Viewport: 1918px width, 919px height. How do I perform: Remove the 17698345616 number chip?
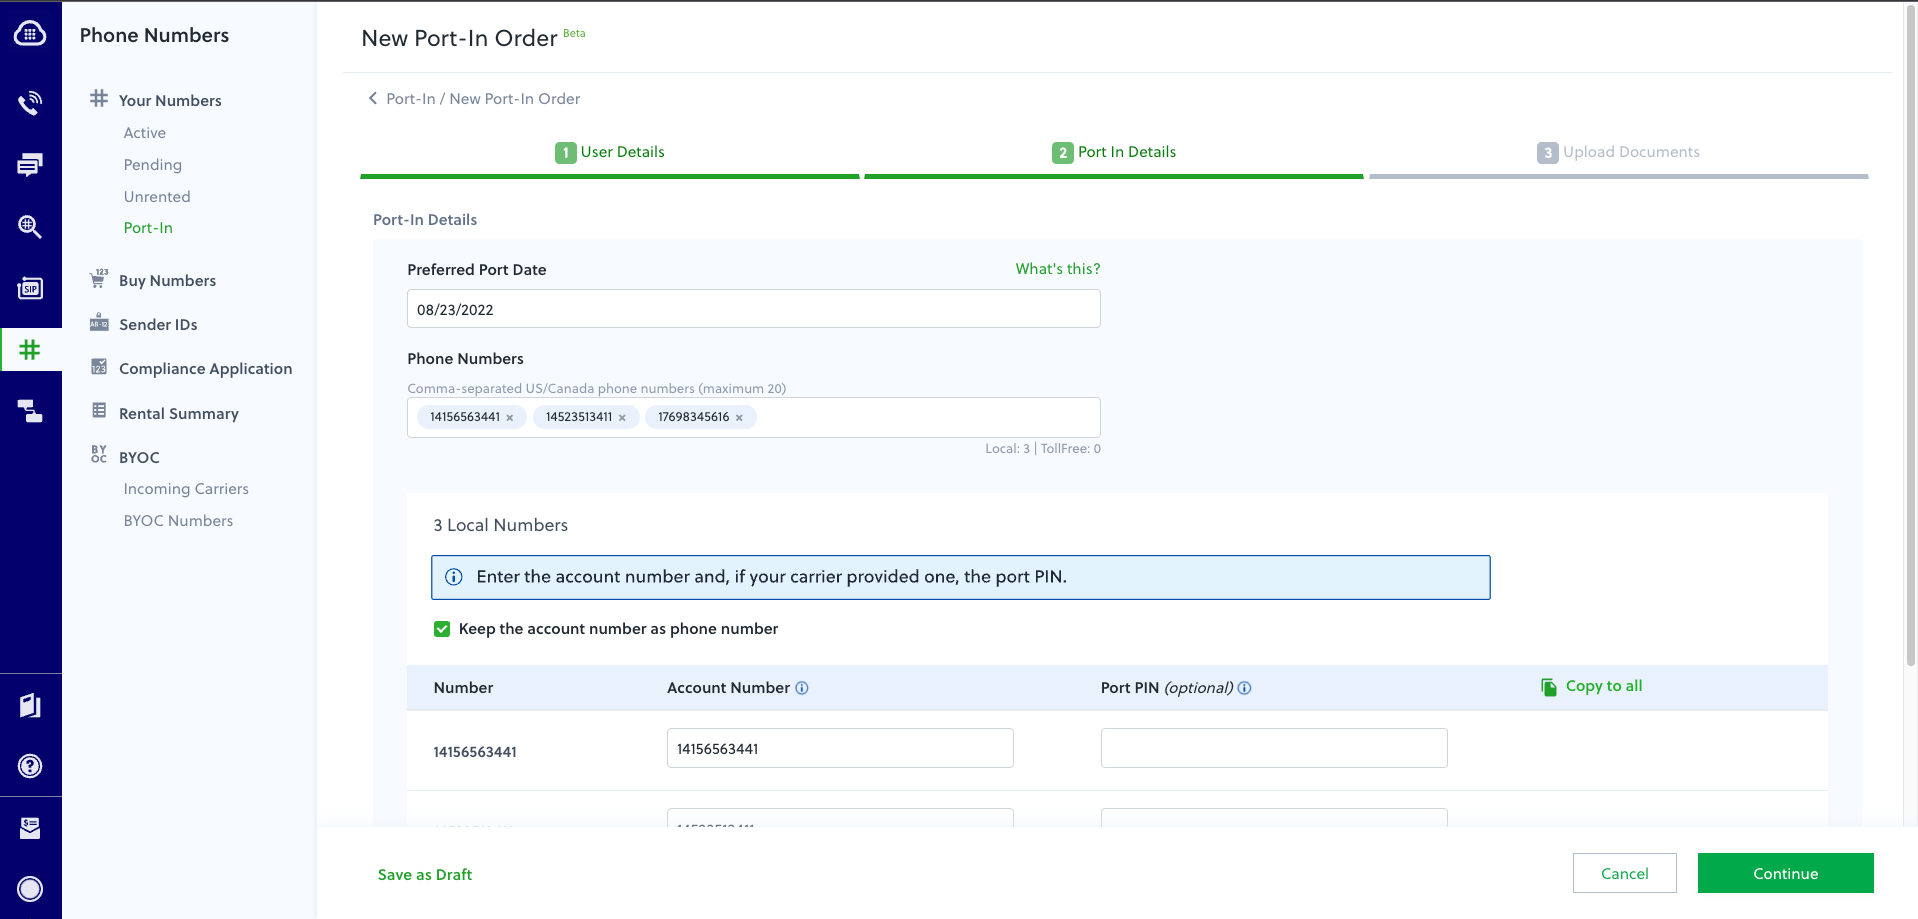point(739,418)
